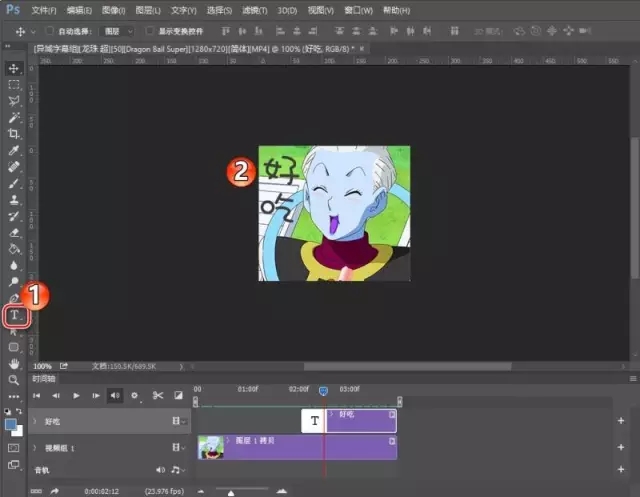The width and height of the screenshot is (640, 497).
Task: Change the screen mode
Action: tap(13, 465)
